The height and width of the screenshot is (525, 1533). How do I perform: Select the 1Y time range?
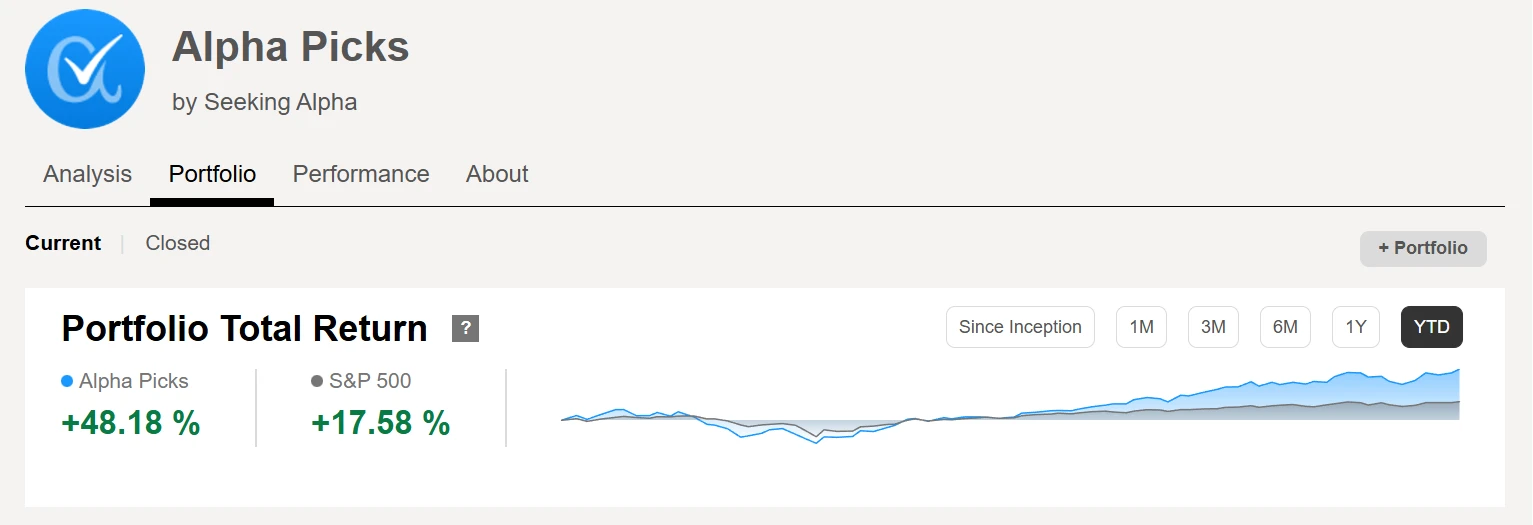click(1356, 327)
